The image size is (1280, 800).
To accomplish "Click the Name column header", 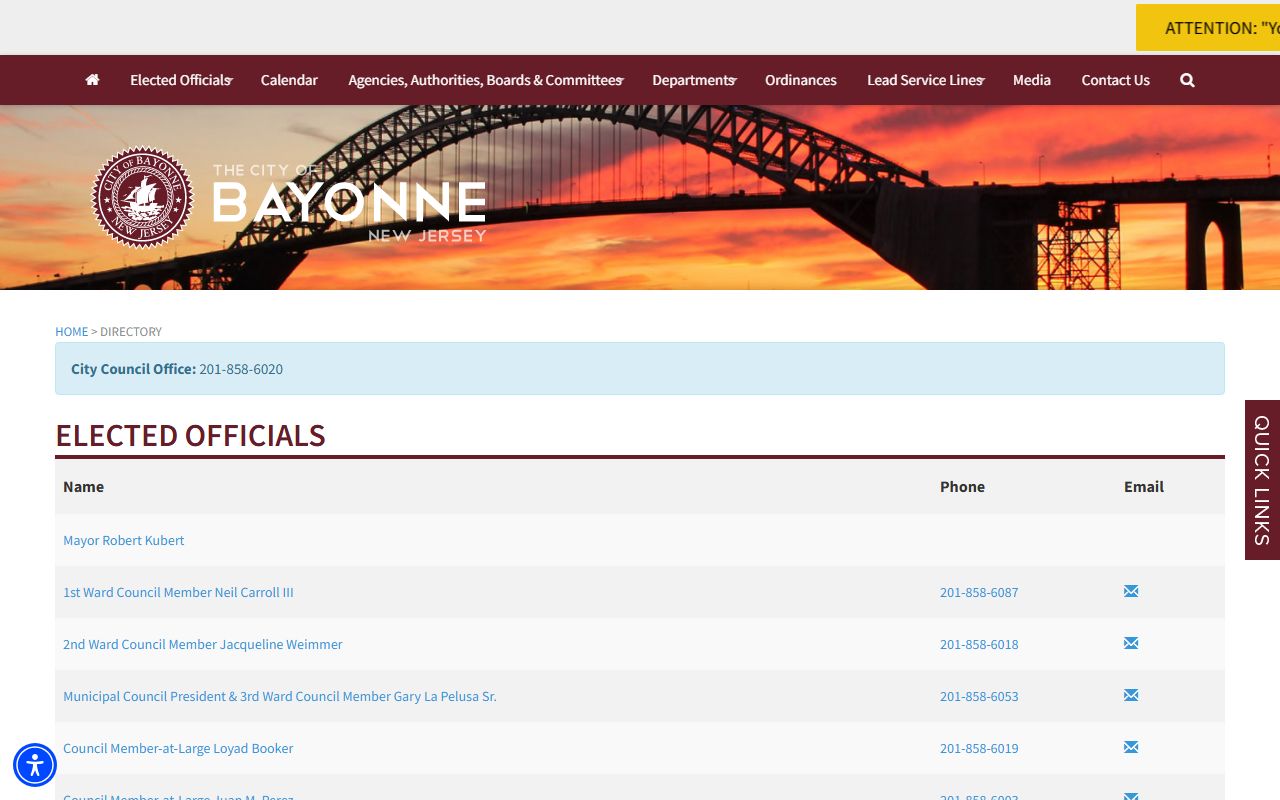I will tap(83, 486).
